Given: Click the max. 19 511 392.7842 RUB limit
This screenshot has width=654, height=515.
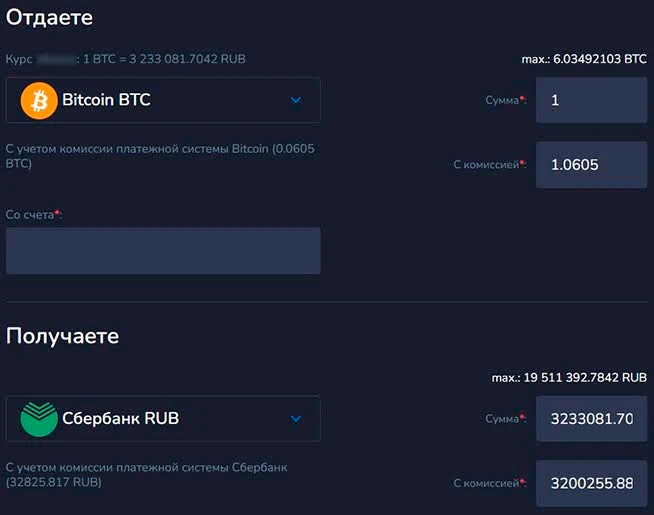Looking at the screenshot, I should (x=569, y=378).
